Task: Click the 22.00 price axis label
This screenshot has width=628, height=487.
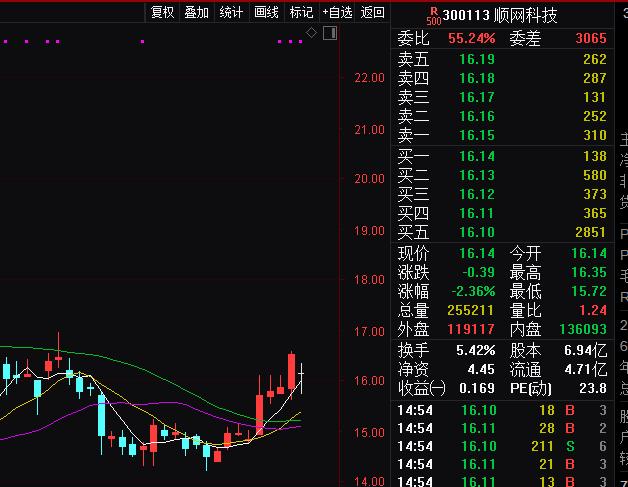Action: tap(369, 78)
